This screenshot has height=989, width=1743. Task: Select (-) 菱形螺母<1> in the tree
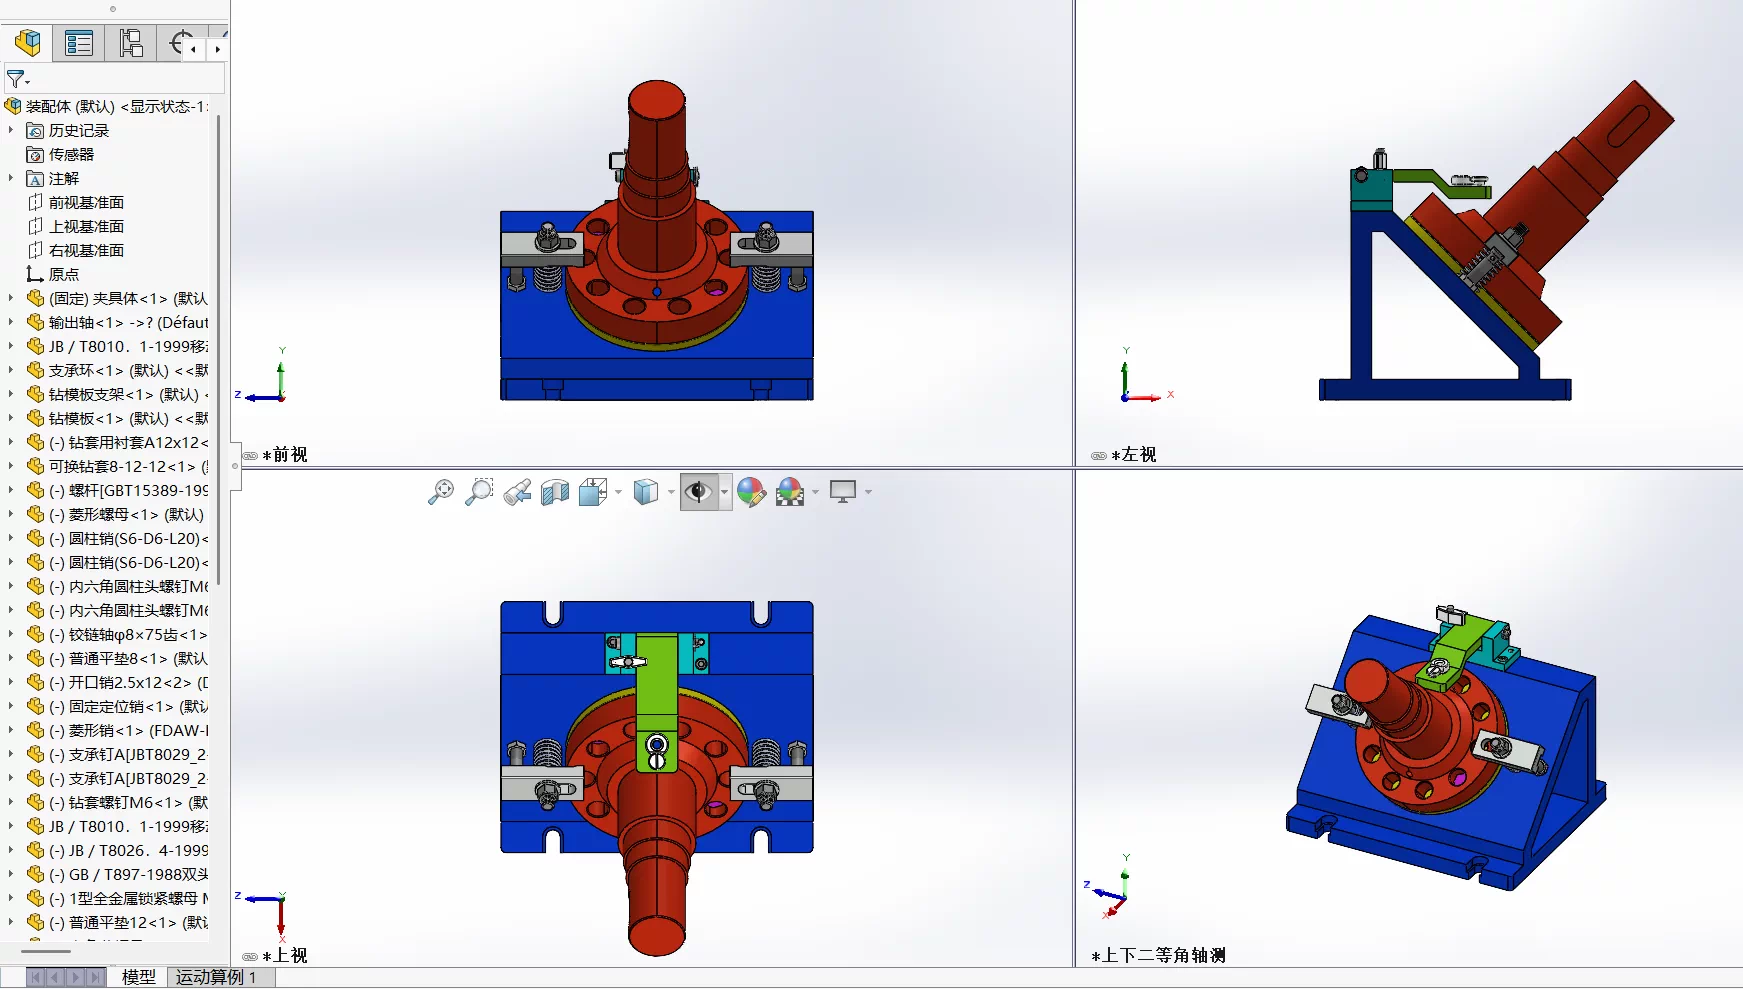(116, 514)
